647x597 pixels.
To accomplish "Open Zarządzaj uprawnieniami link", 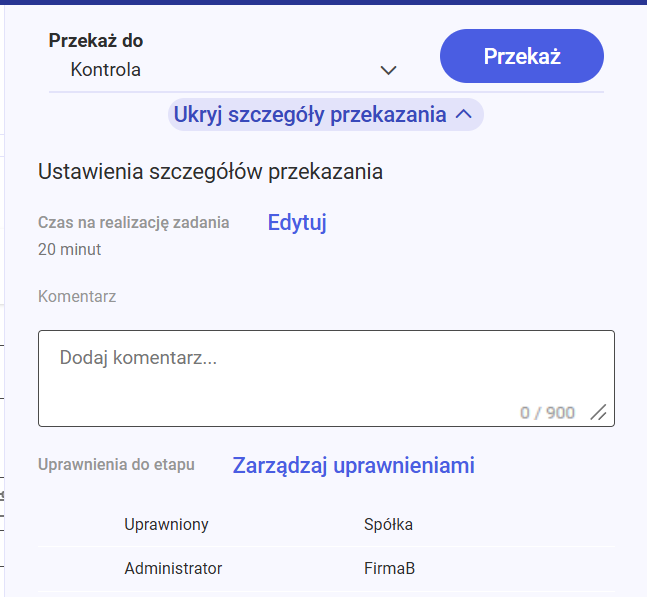I will [x=354, y=465].
